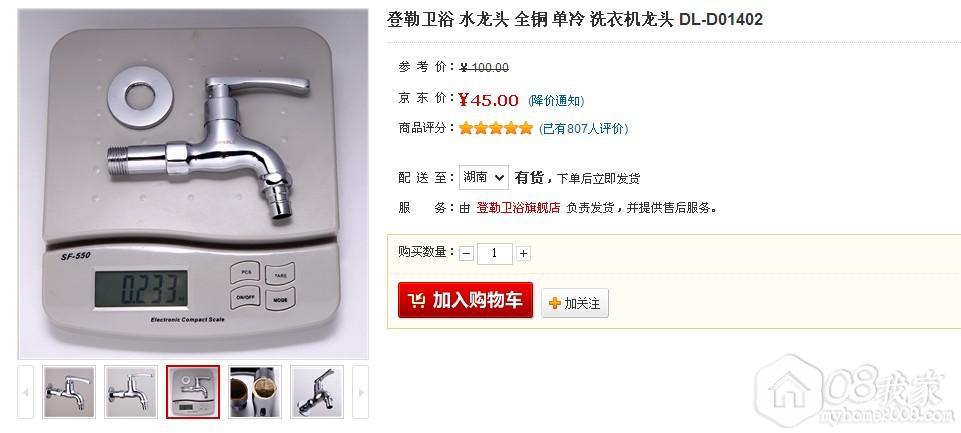961x433 pixels.
Task: Open the 降价通知 price drop alert link
Action: (556, 101)
